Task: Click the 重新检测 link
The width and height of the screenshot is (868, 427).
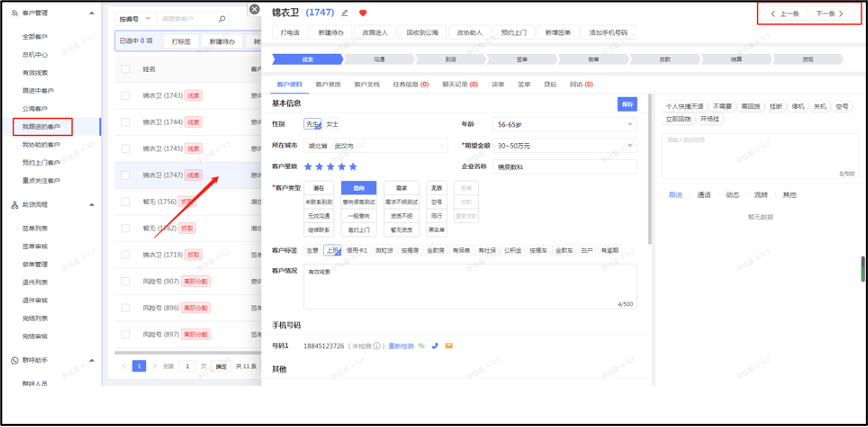Action: (401, 346)
